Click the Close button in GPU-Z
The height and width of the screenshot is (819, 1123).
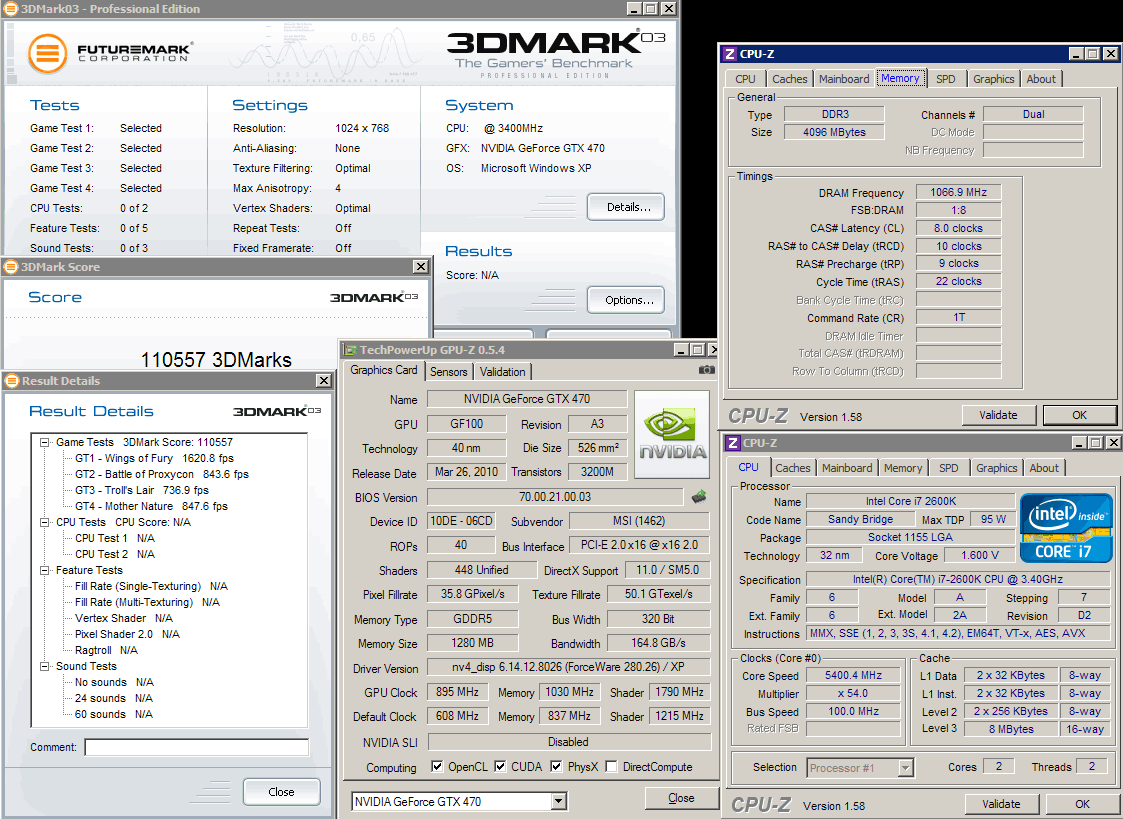coord(680,798)
